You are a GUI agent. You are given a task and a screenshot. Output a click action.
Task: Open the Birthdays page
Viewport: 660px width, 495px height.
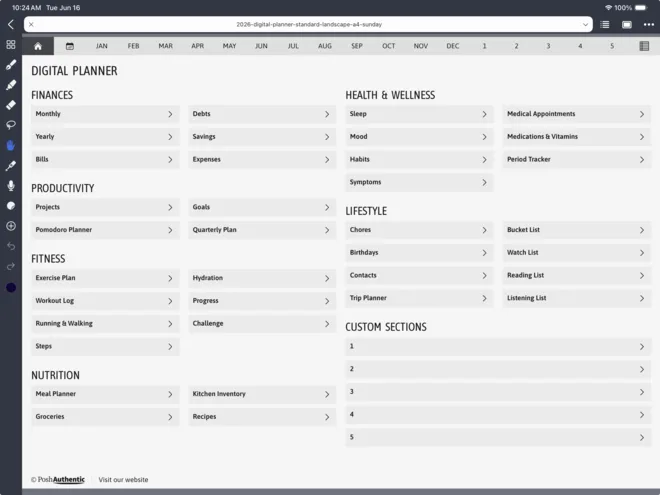point(419,253)
